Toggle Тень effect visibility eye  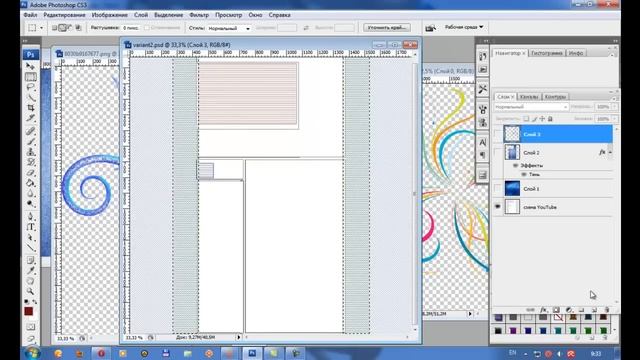click(x=524, y=174)
